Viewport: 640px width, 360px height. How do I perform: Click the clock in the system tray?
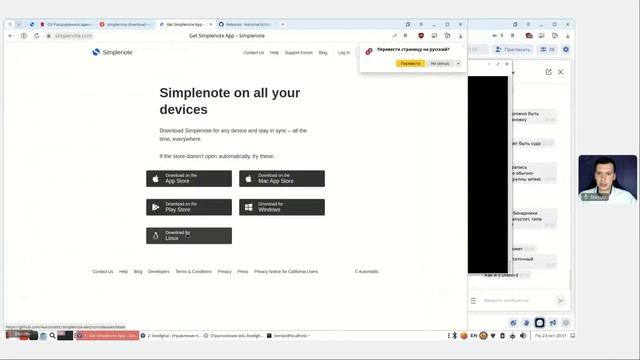[551, 336]
